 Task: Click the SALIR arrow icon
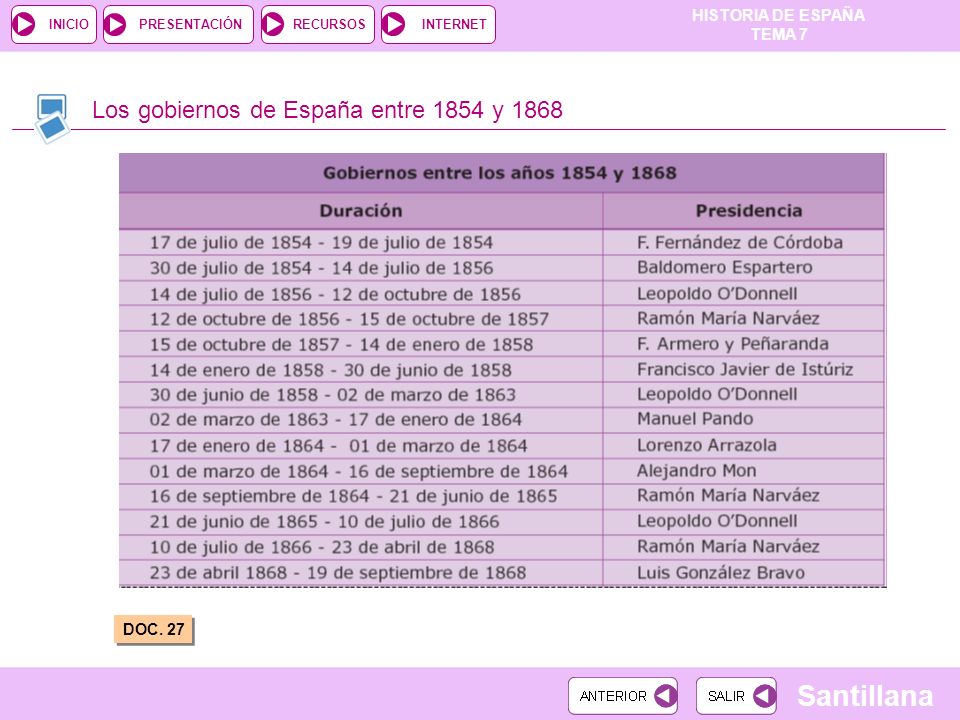tap(764, 696)
